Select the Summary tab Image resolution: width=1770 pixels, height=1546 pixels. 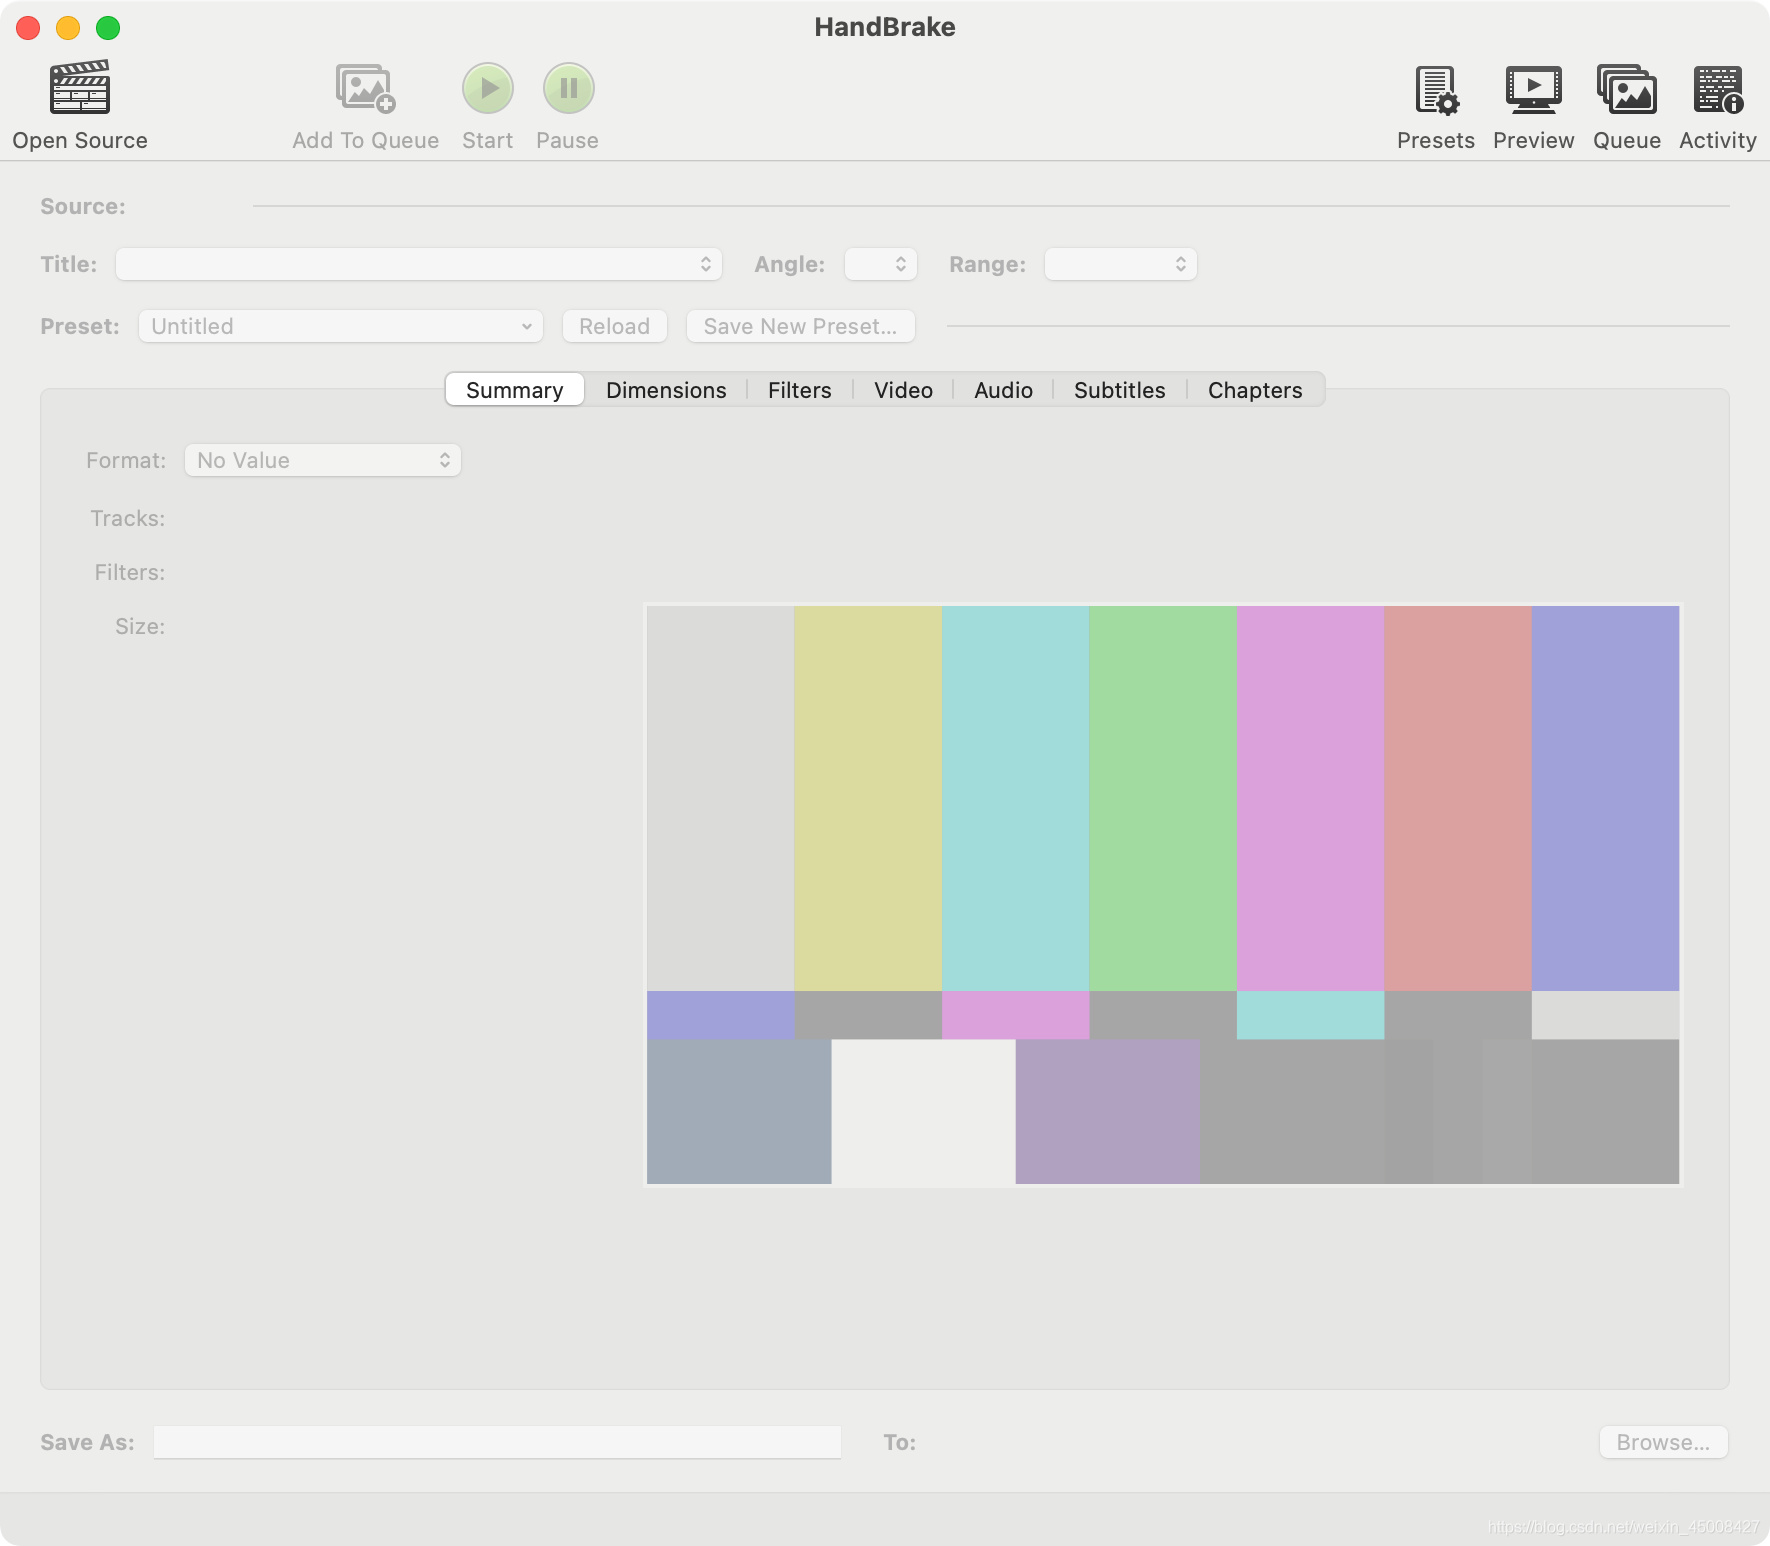point(515,390)
